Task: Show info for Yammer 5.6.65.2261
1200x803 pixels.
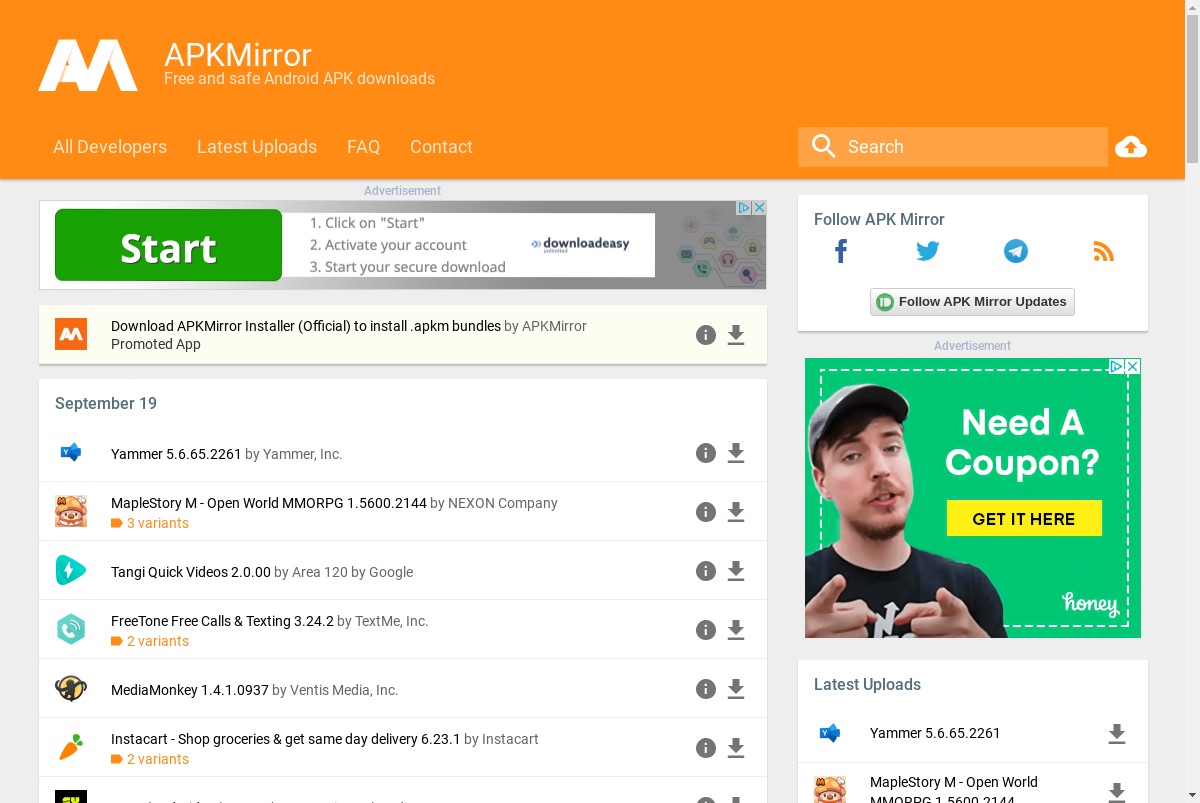Action: pyautogui.click(x=706, y=453)
